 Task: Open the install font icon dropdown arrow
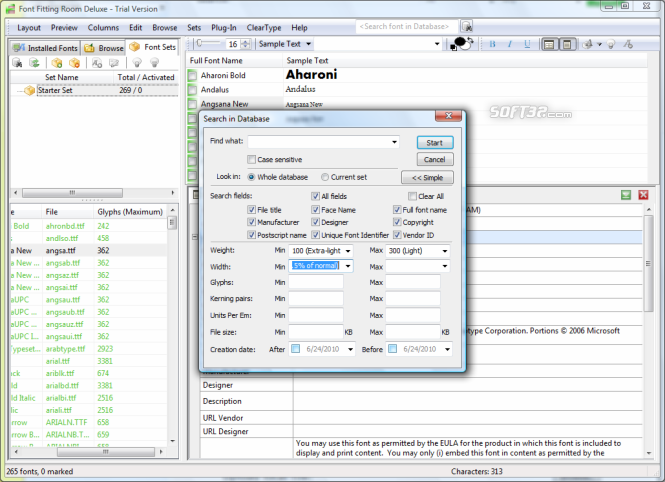tap(599, 44)
